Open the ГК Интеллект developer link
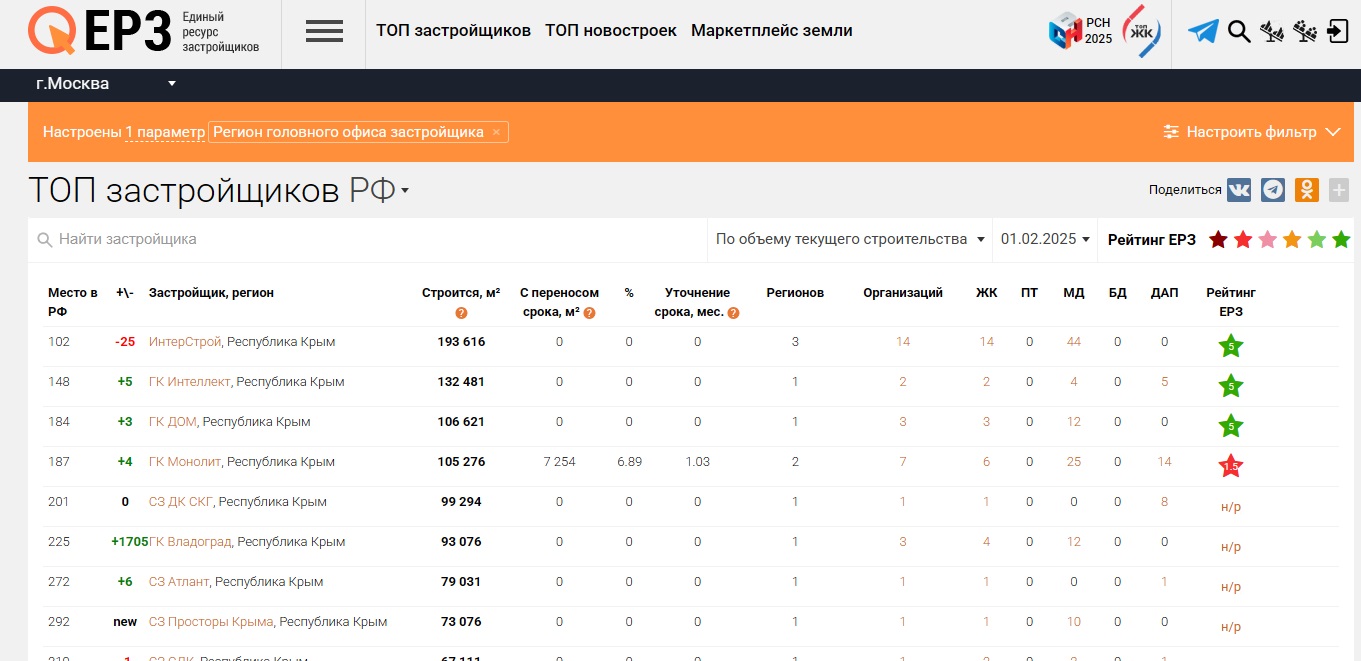Viewport: 1361px width, 661px height. [x=190, y=382]
